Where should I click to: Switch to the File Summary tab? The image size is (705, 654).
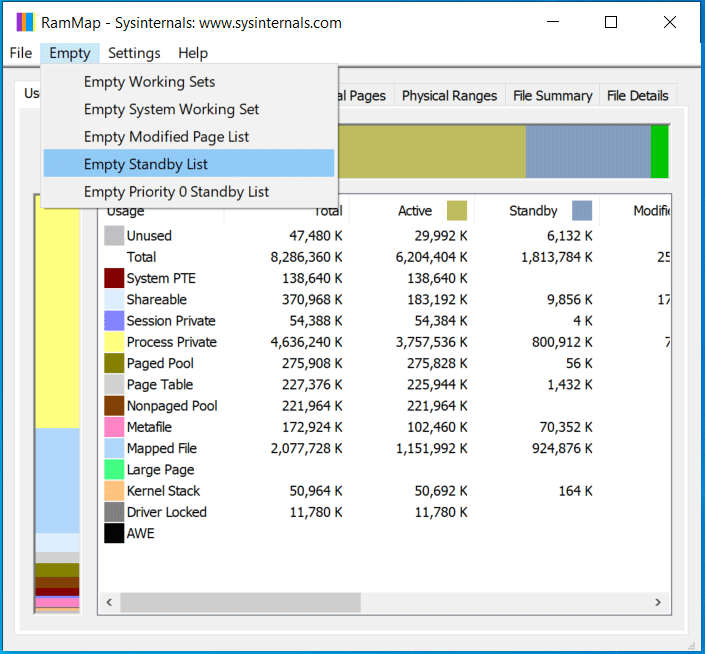pos(553,96)
